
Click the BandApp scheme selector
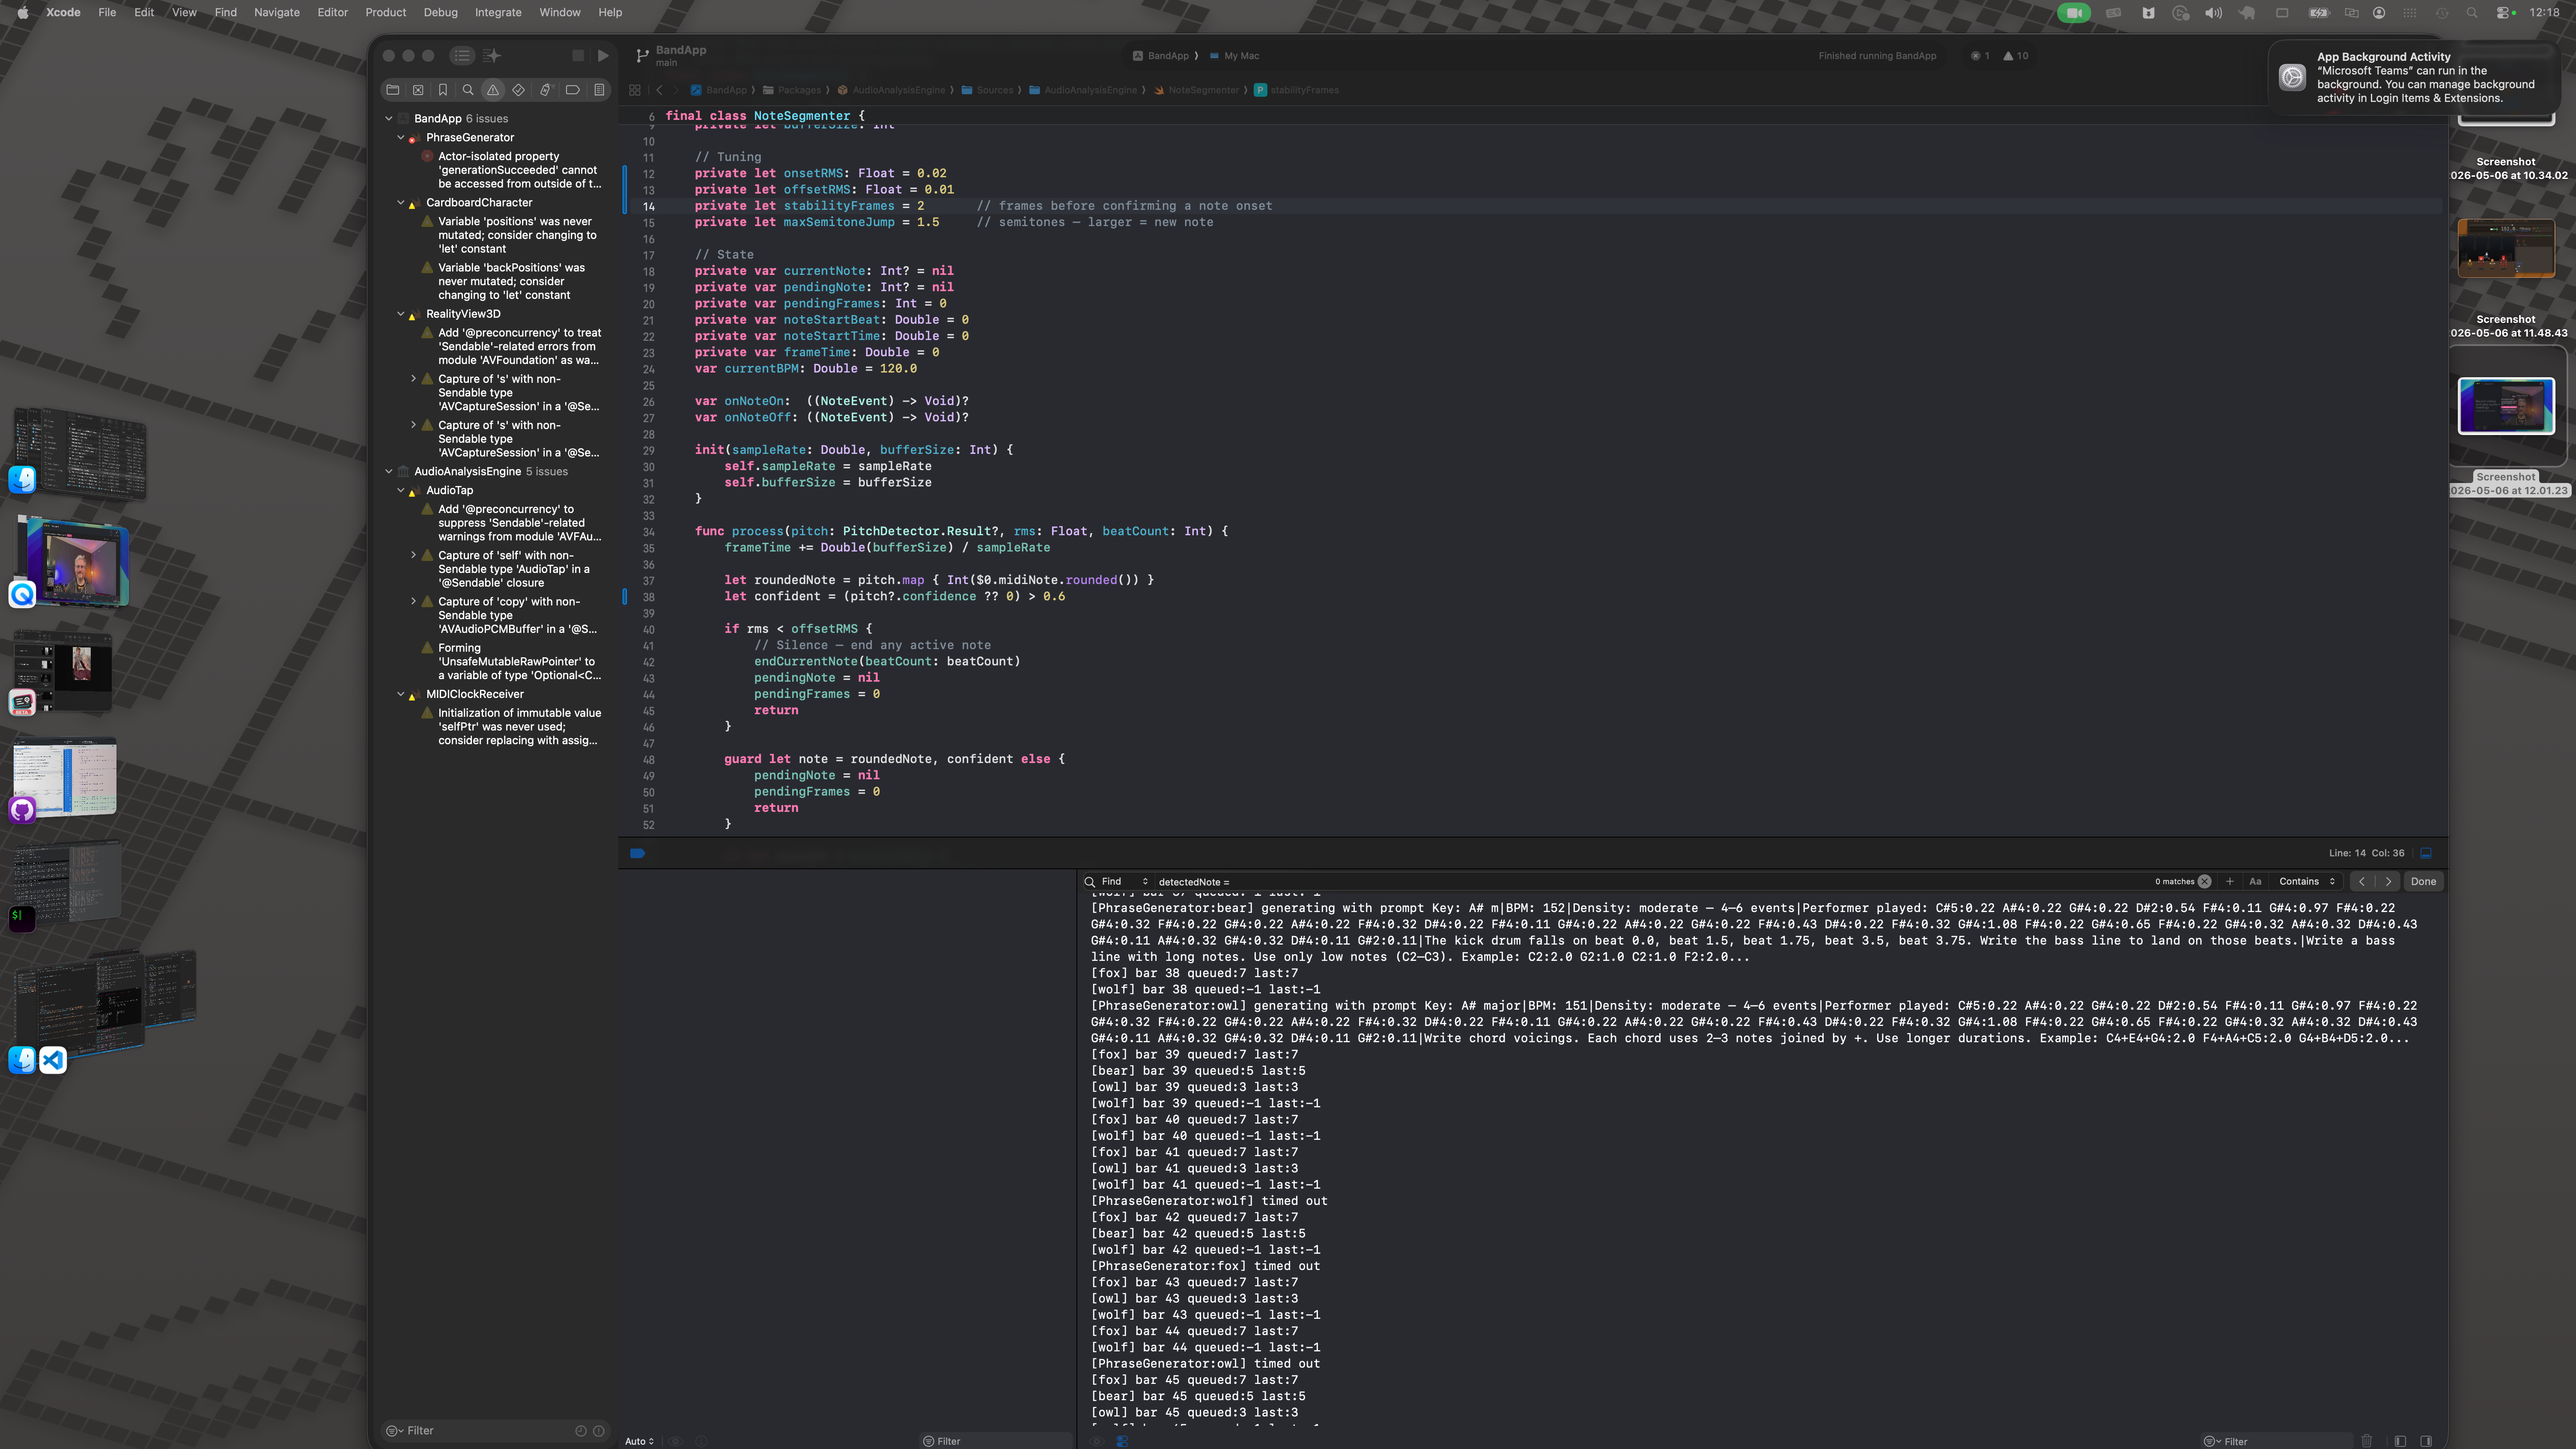[1161, 56]
